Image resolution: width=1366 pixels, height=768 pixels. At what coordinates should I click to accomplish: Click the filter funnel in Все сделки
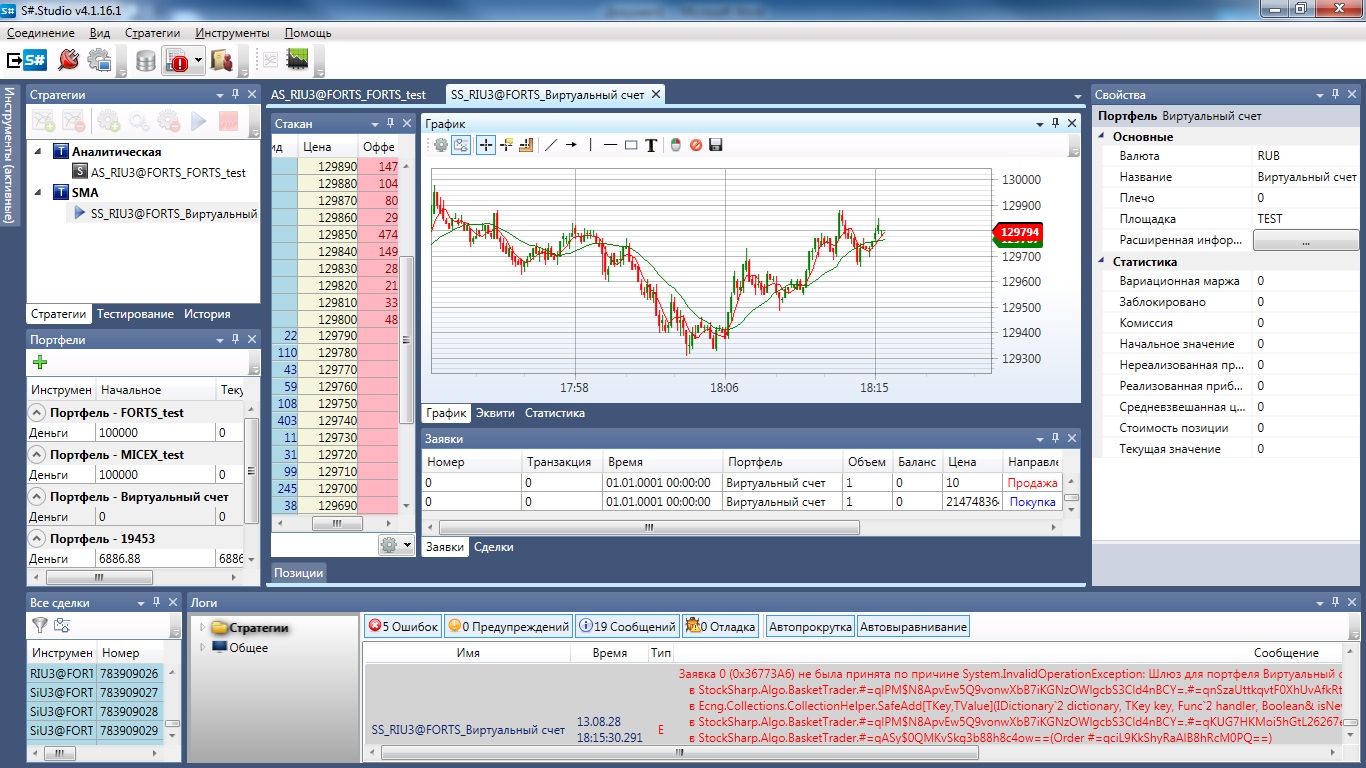pos(40,625)
